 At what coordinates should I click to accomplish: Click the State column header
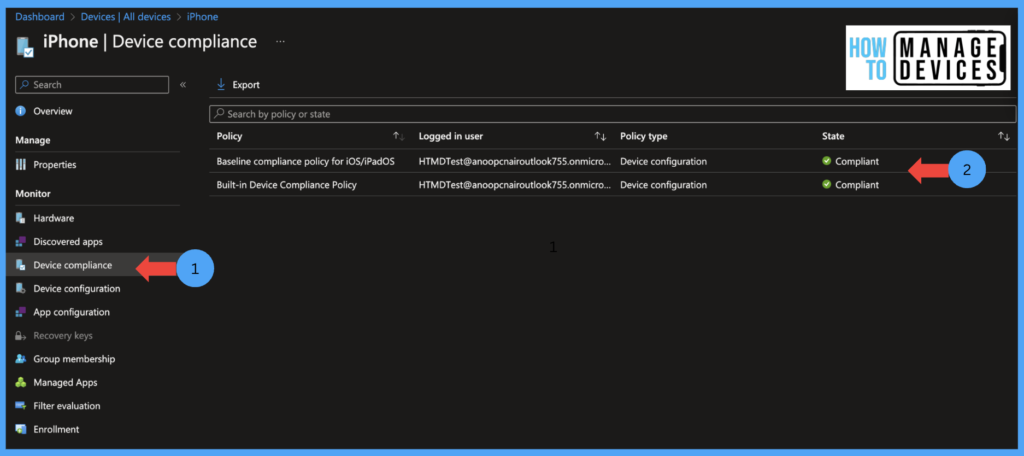(x=833, y=137)
